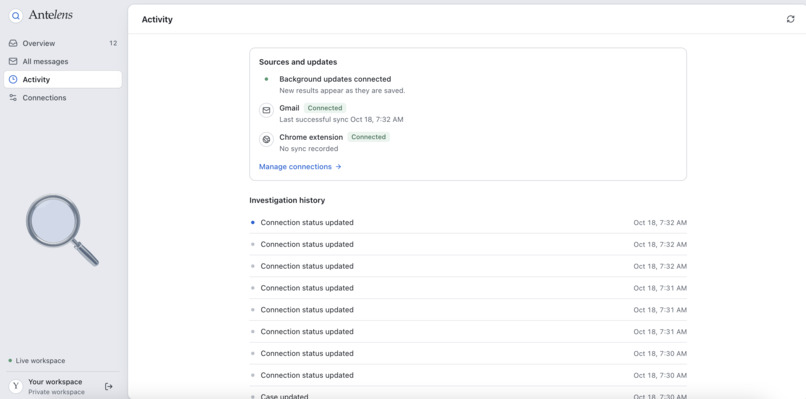806x399 pixels.
Task: Click the Chrome extension Connected badge
Action: coord(369,137)
